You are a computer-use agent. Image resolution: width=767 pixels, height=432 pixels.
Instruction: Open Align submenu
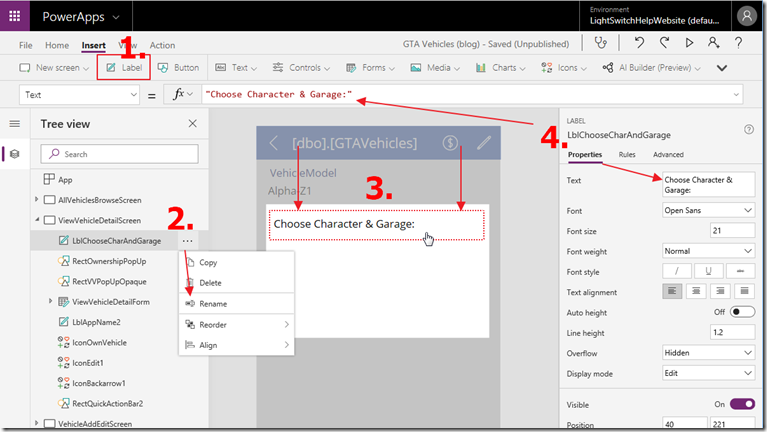[x=236, y=345]
